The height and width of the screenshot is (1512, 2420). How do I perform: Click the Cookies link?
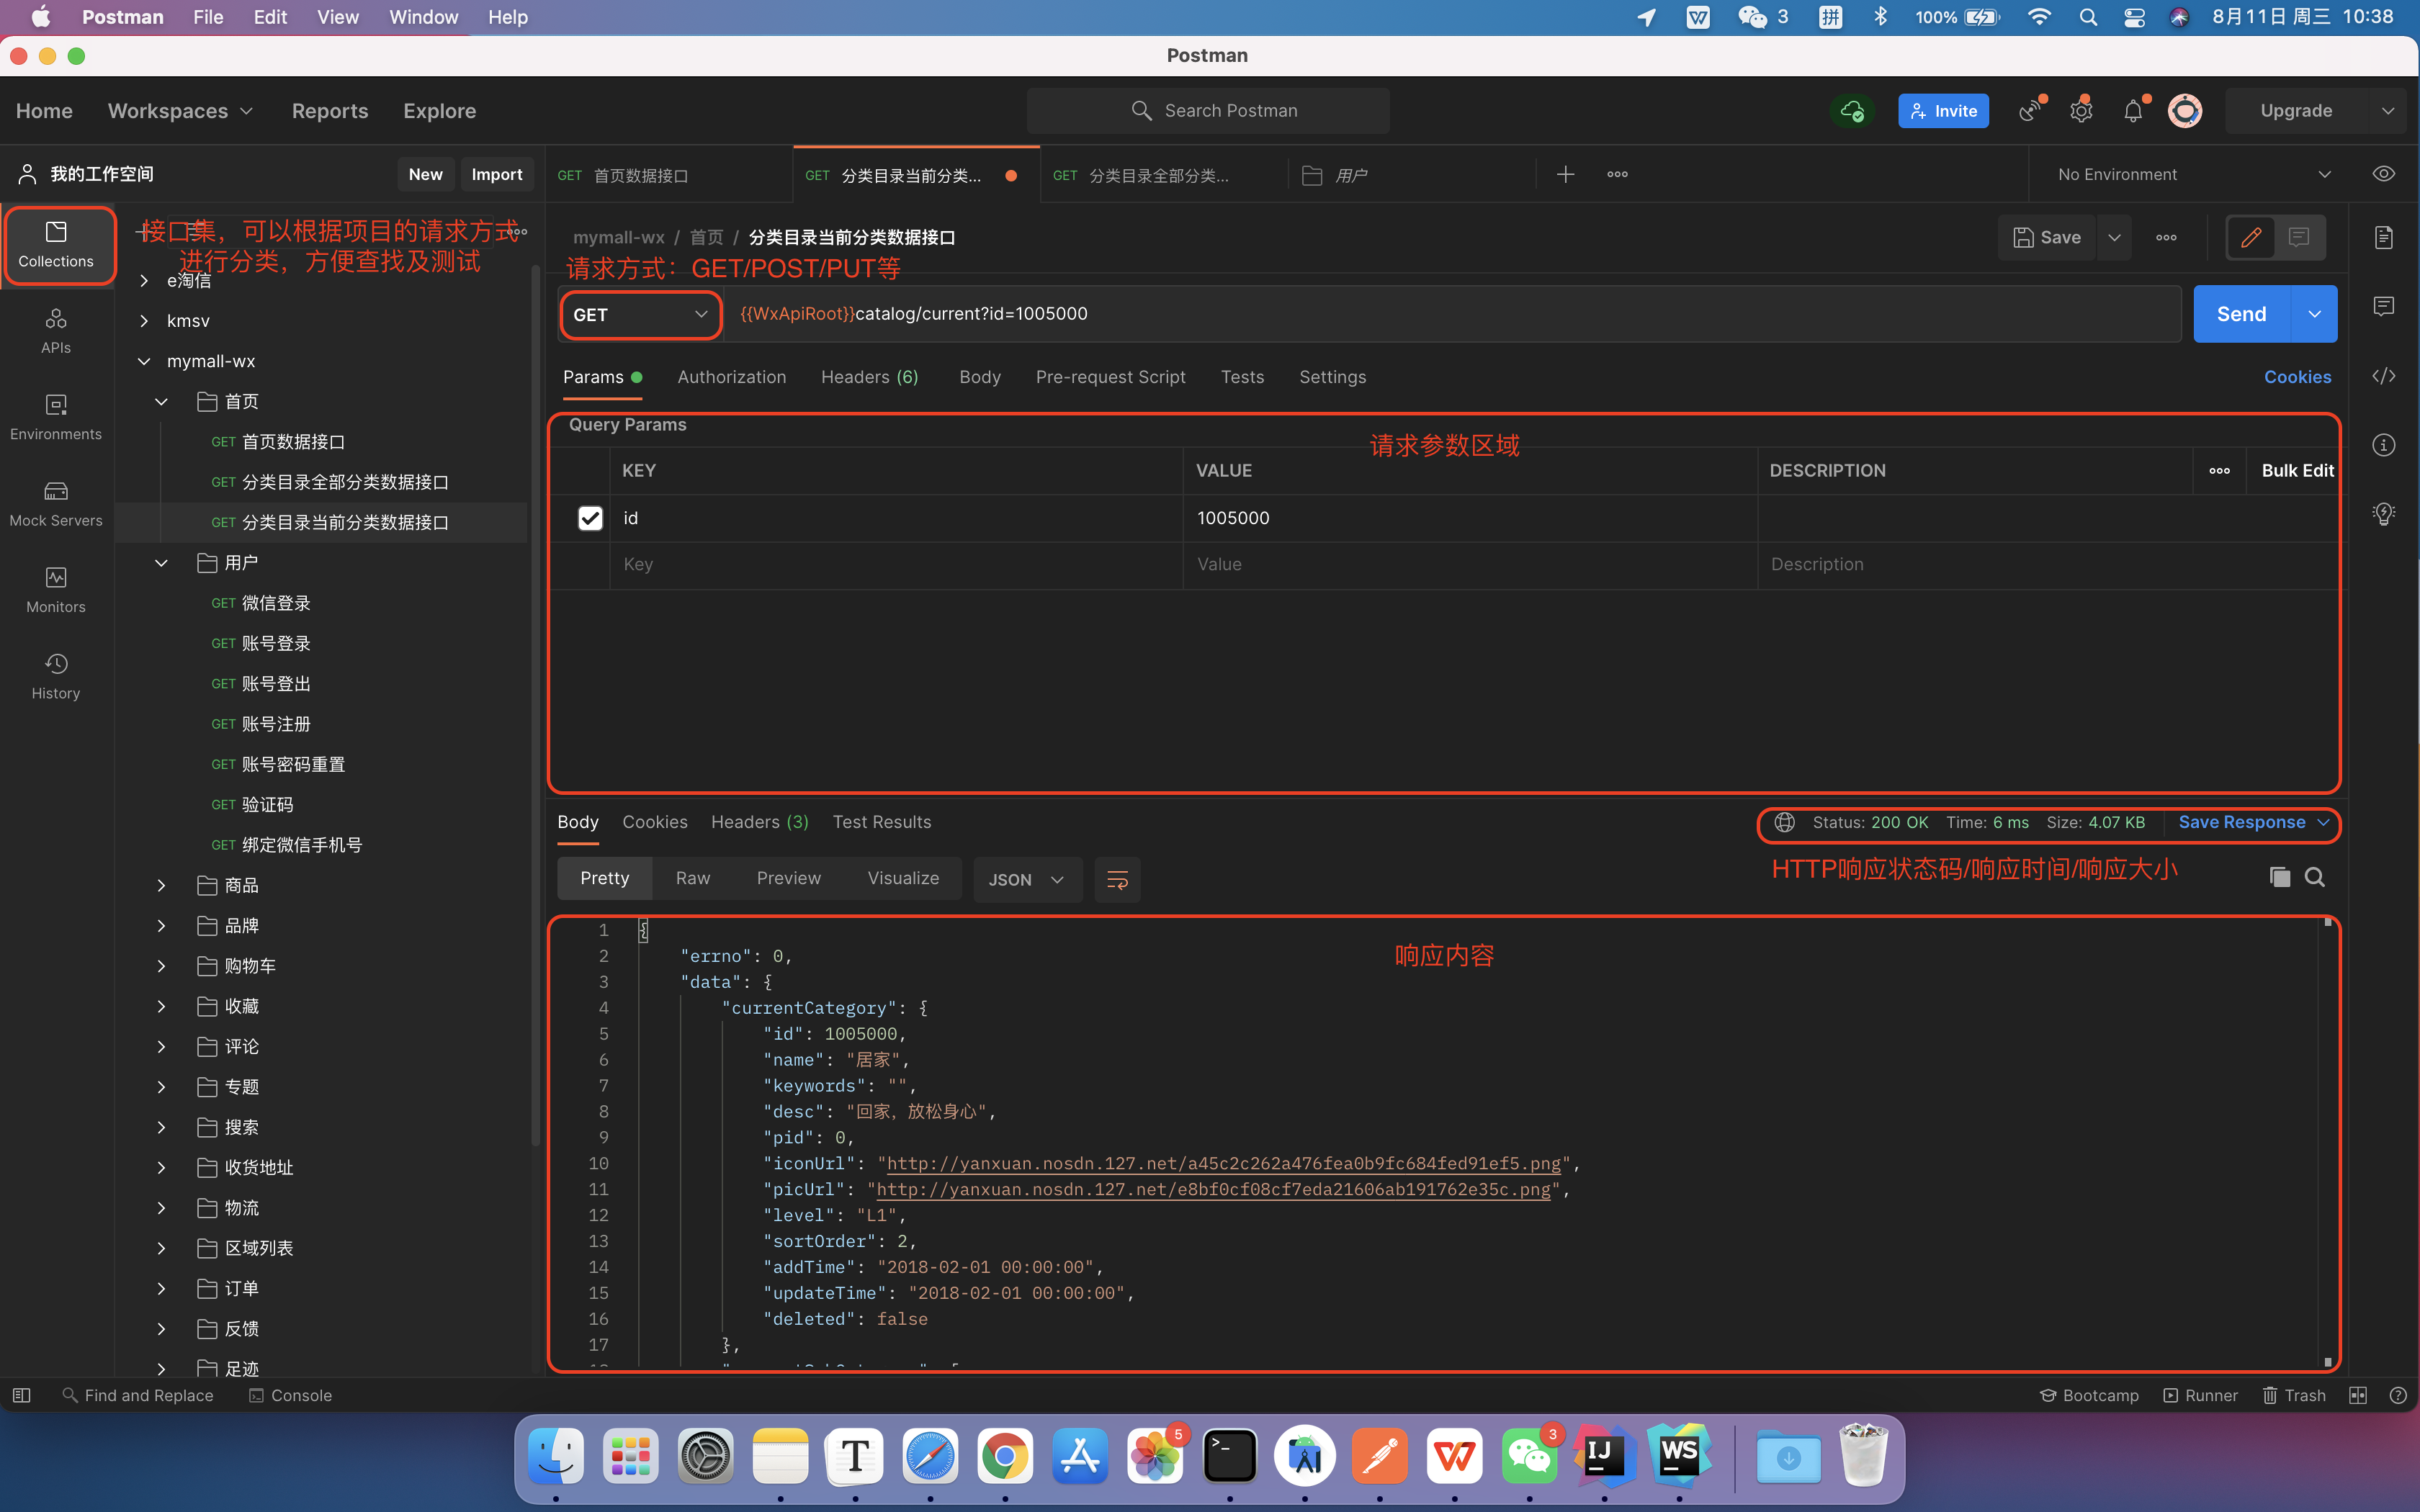click(x=2297, y=377)
